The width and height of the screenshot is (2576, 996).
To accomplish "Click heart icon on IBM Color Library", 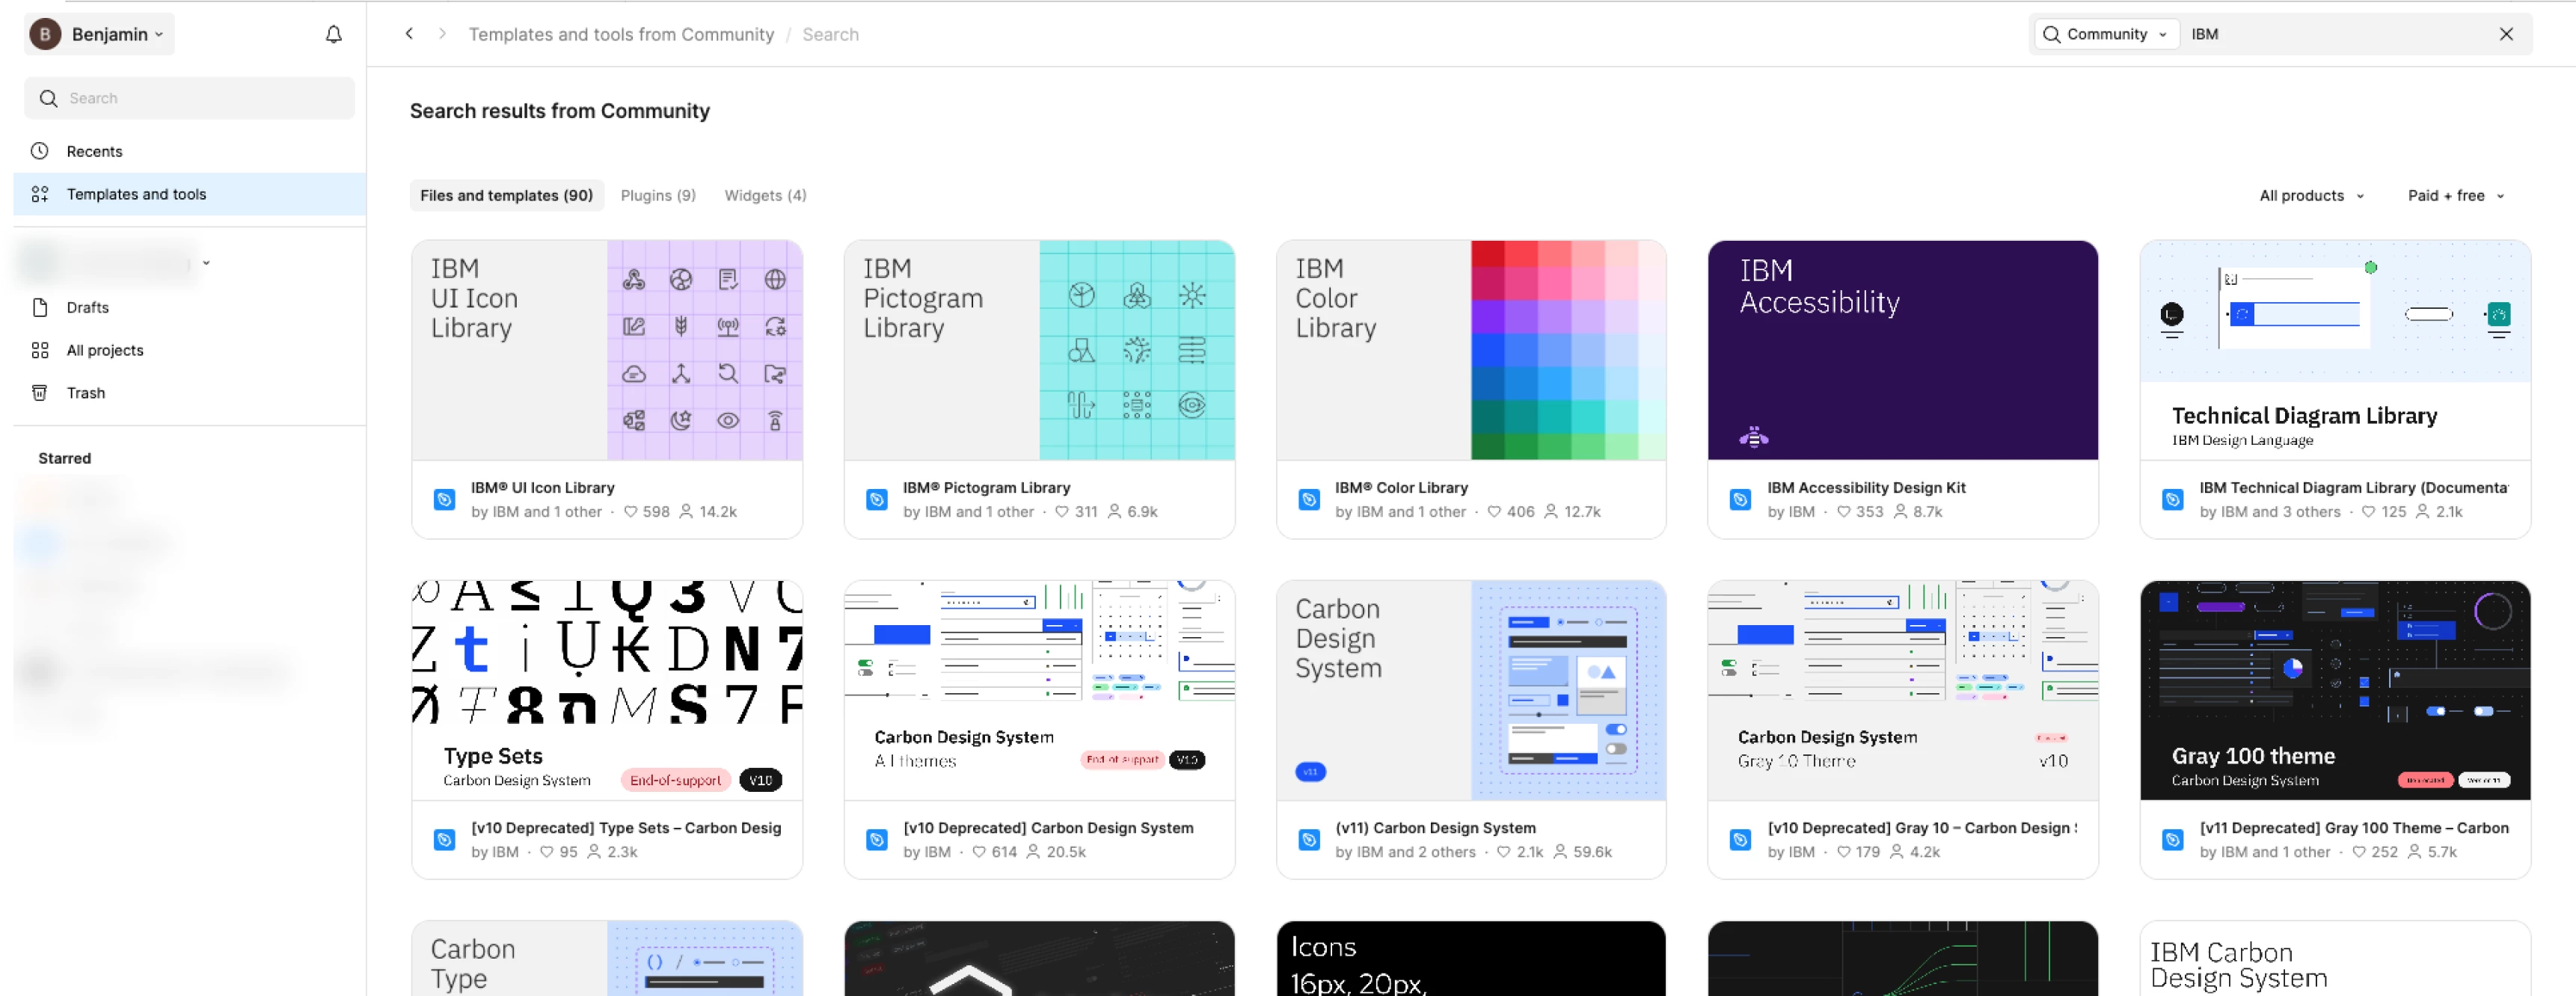I will [x=1494, y=511].
